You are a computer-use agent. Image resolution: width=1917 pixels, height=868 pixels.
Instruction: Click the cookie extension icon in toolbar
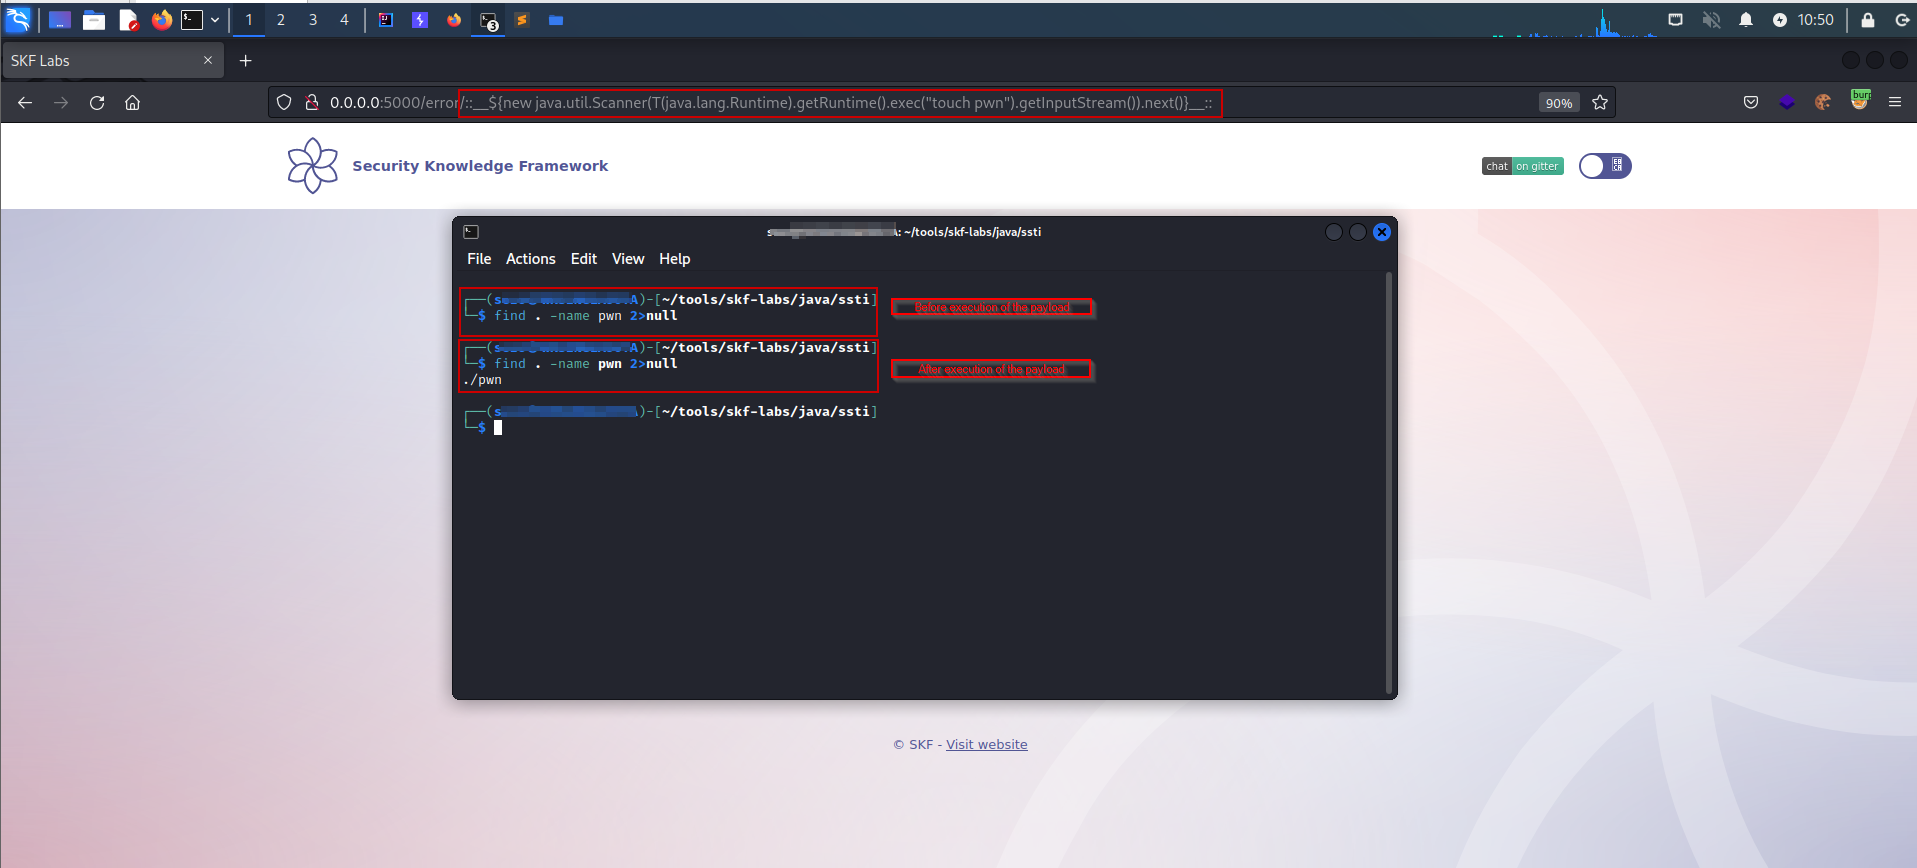point(1822,103)
